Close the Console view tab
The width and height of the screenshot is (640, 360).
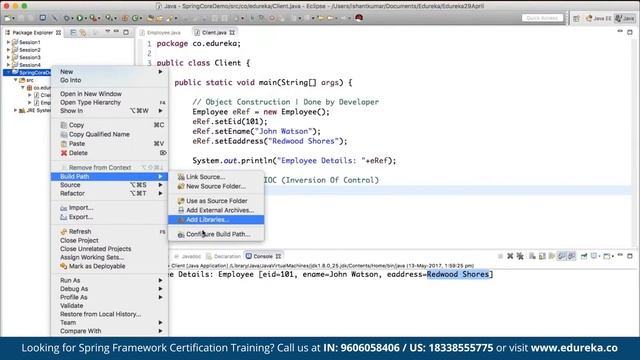278,256
